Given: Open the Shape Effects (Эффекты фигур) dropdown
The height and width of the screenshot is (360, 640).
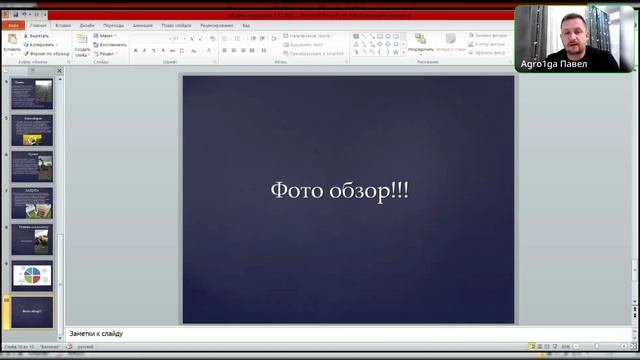Looking at the screenshot, I should 488,53.
